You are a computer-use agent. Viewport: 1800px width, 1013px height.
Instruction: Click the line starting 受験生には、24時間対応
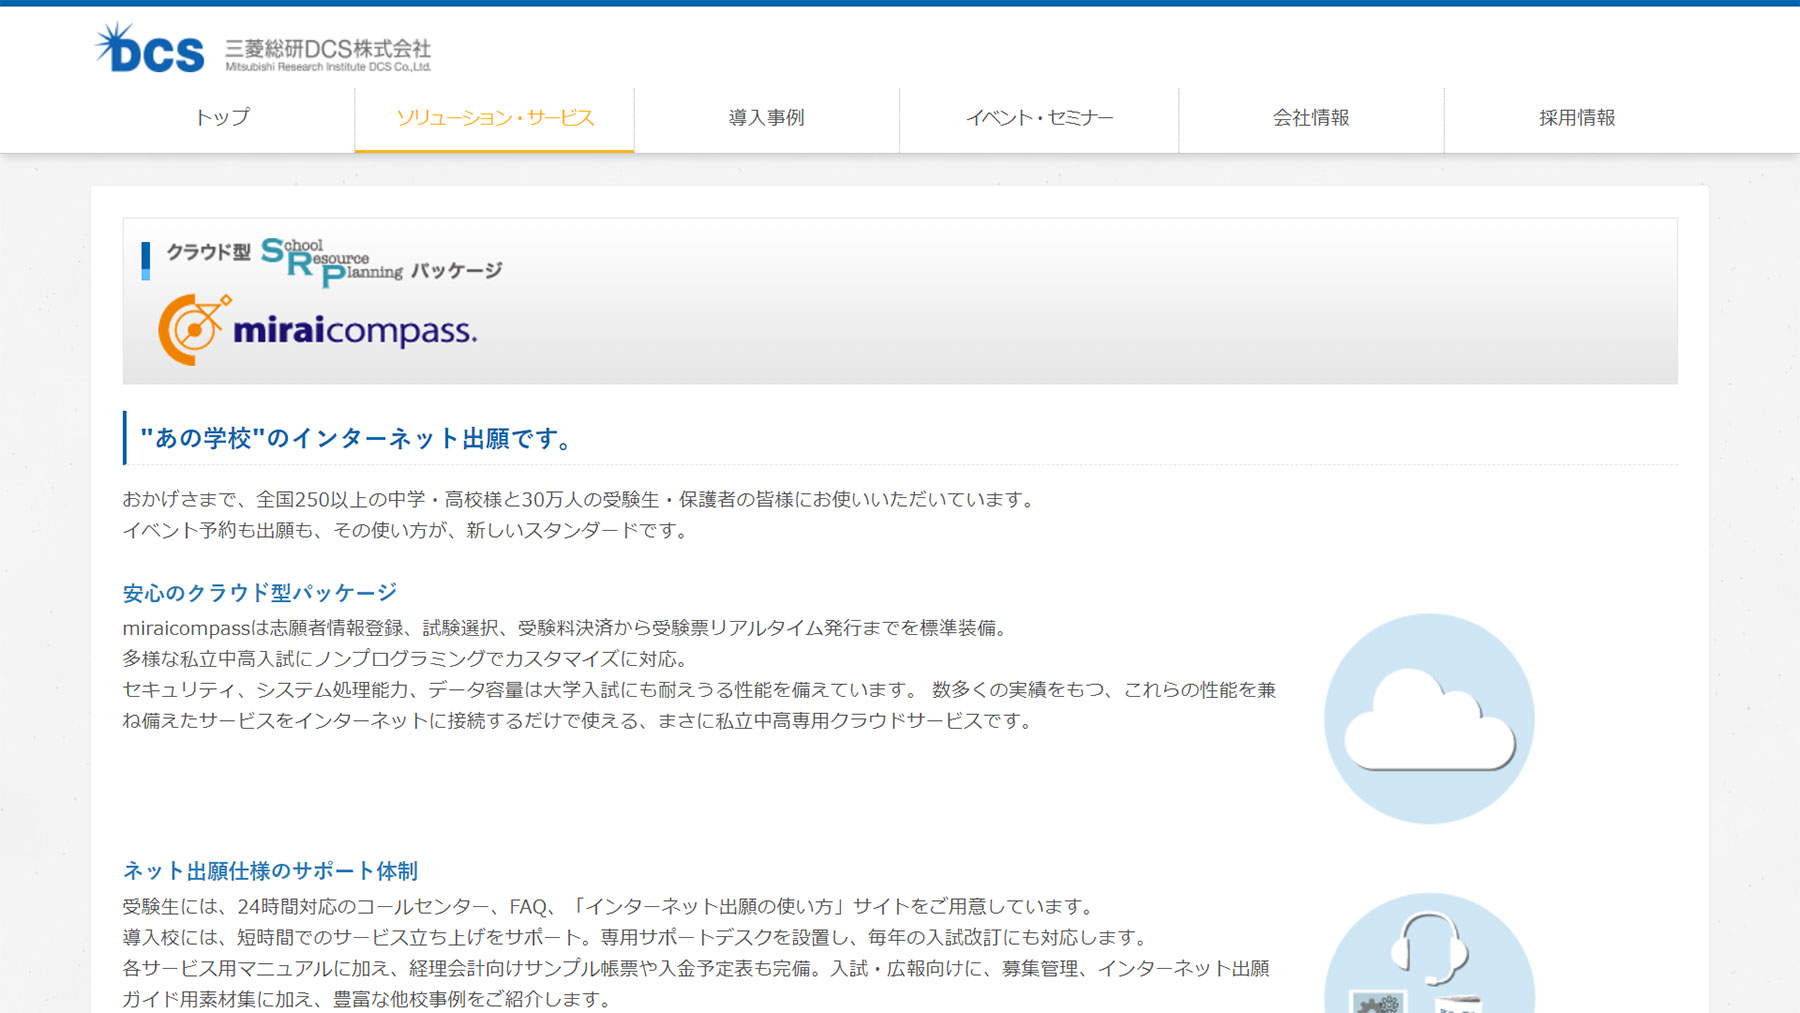coord(611,907)
